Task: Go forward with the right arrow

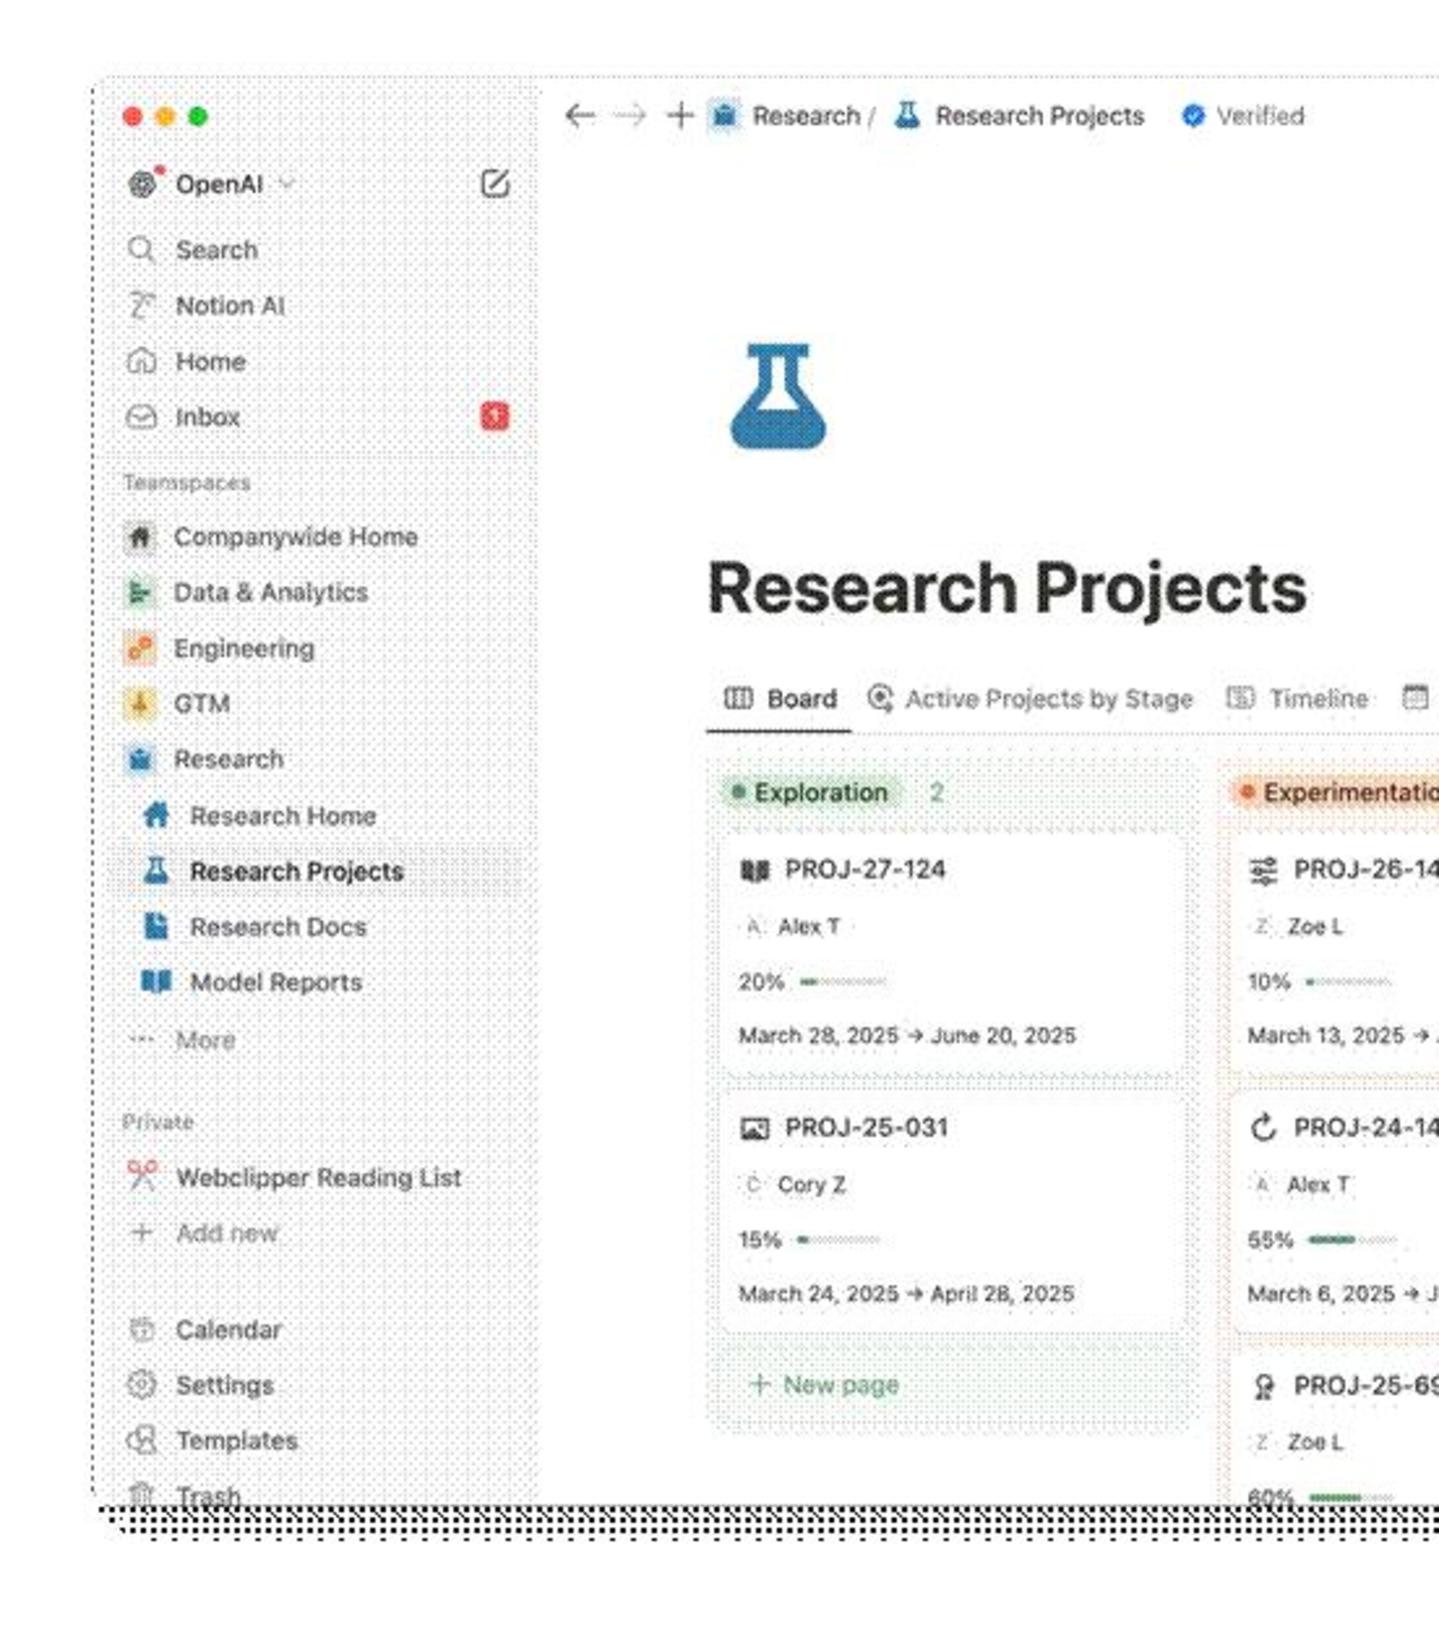Action: tap(630, 116)
